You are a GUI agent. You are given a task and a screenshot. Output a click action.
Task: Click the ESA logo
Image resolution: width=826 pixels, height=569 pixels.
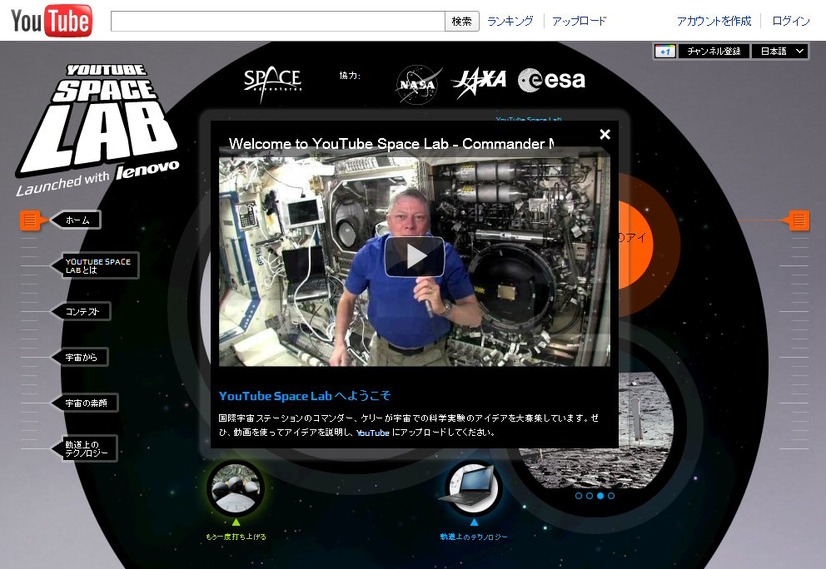tap(551, 80)
